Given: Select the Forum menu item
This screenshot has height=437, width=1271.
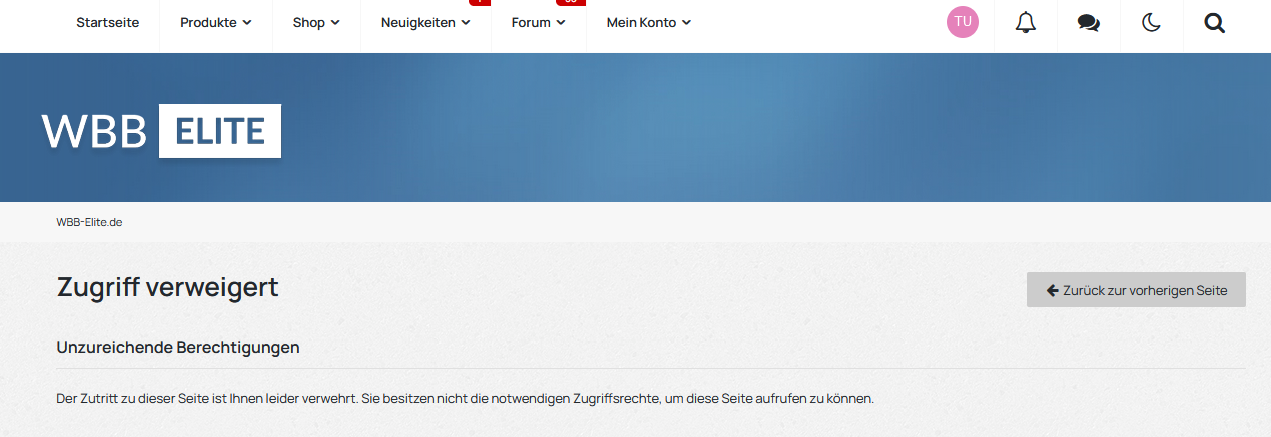Looking at the screenshot, I should coord(531,22).
